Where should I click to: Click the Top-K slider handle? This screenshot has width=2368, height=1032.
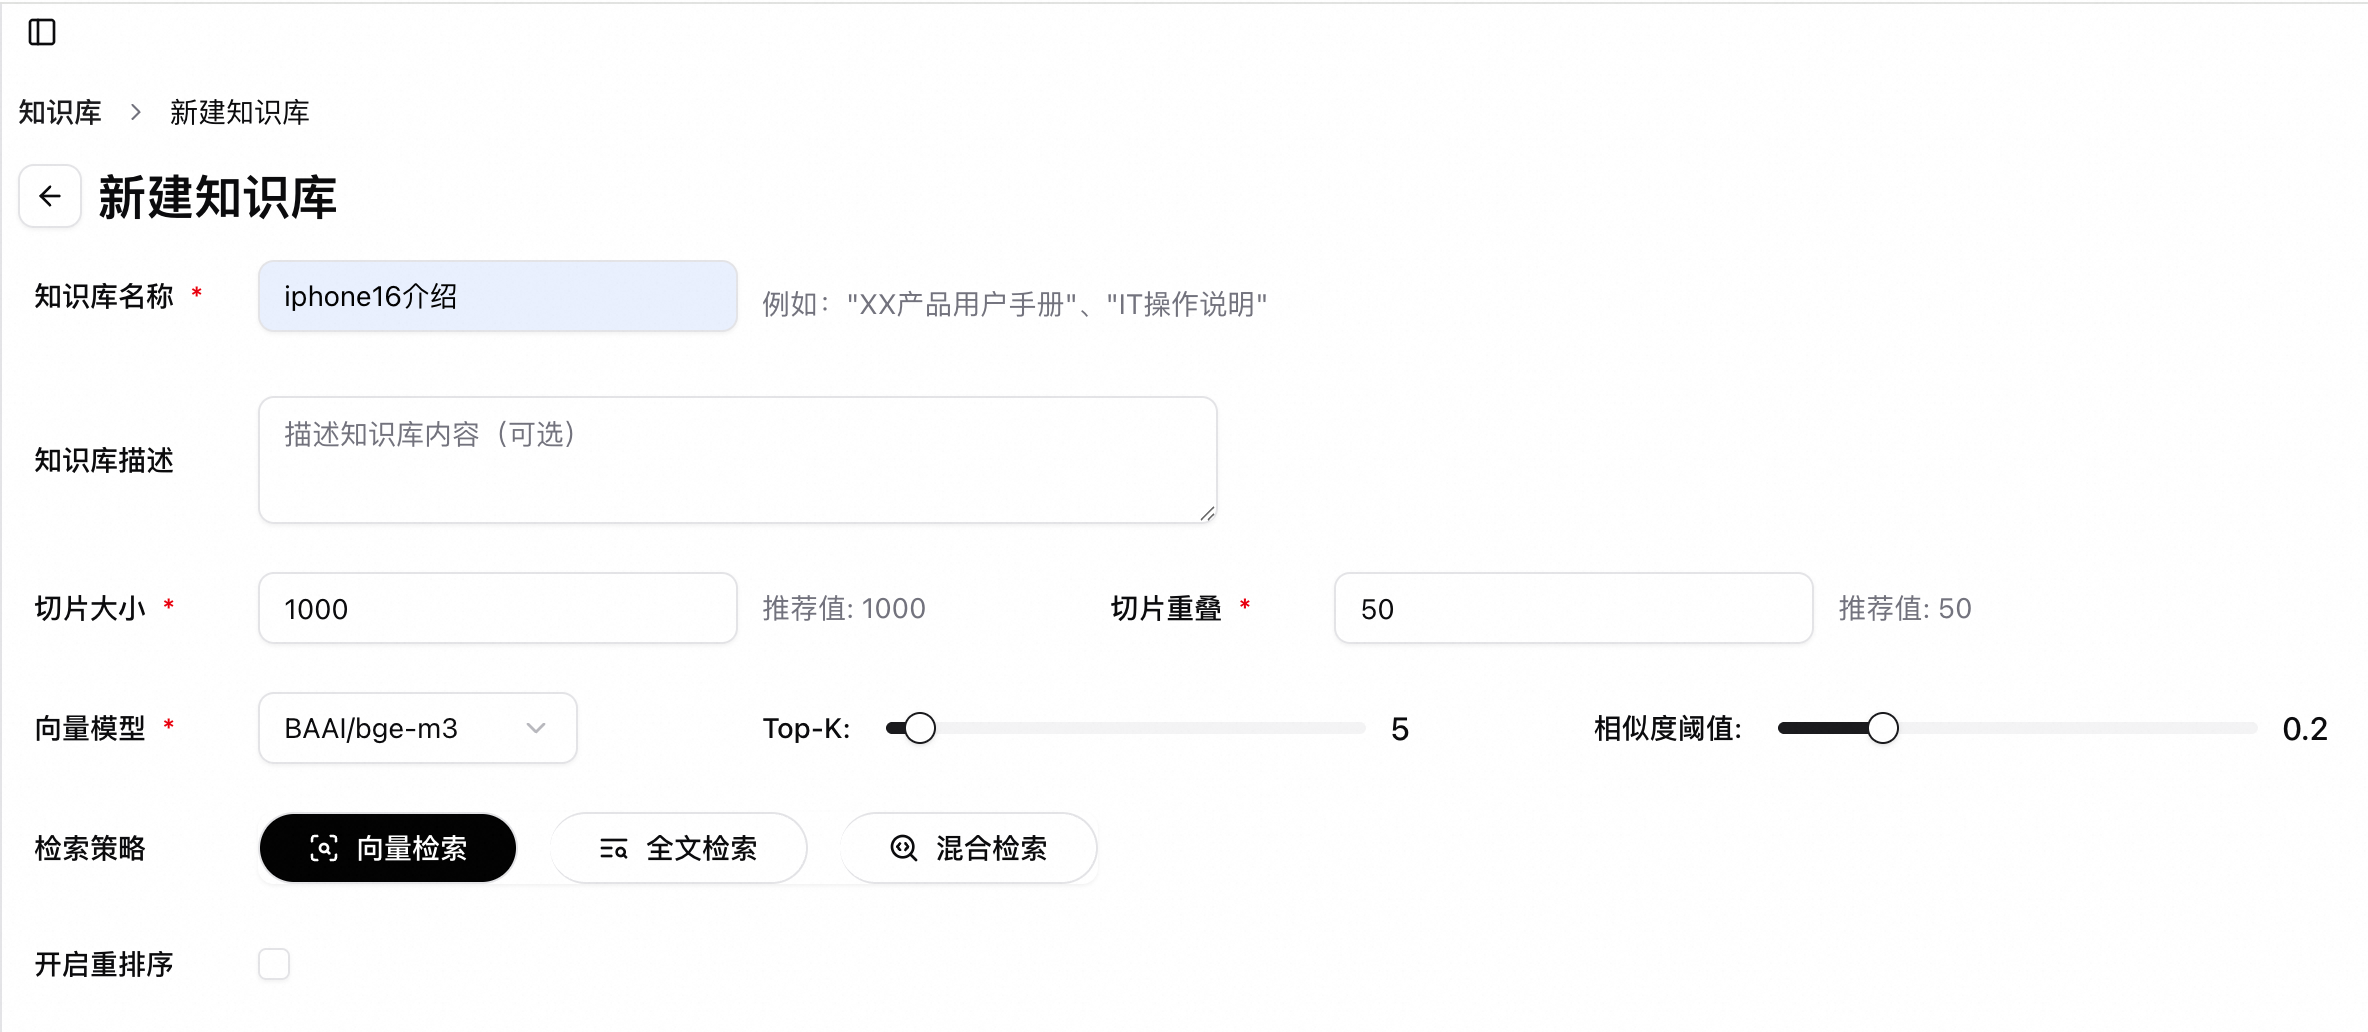point(920,728)
